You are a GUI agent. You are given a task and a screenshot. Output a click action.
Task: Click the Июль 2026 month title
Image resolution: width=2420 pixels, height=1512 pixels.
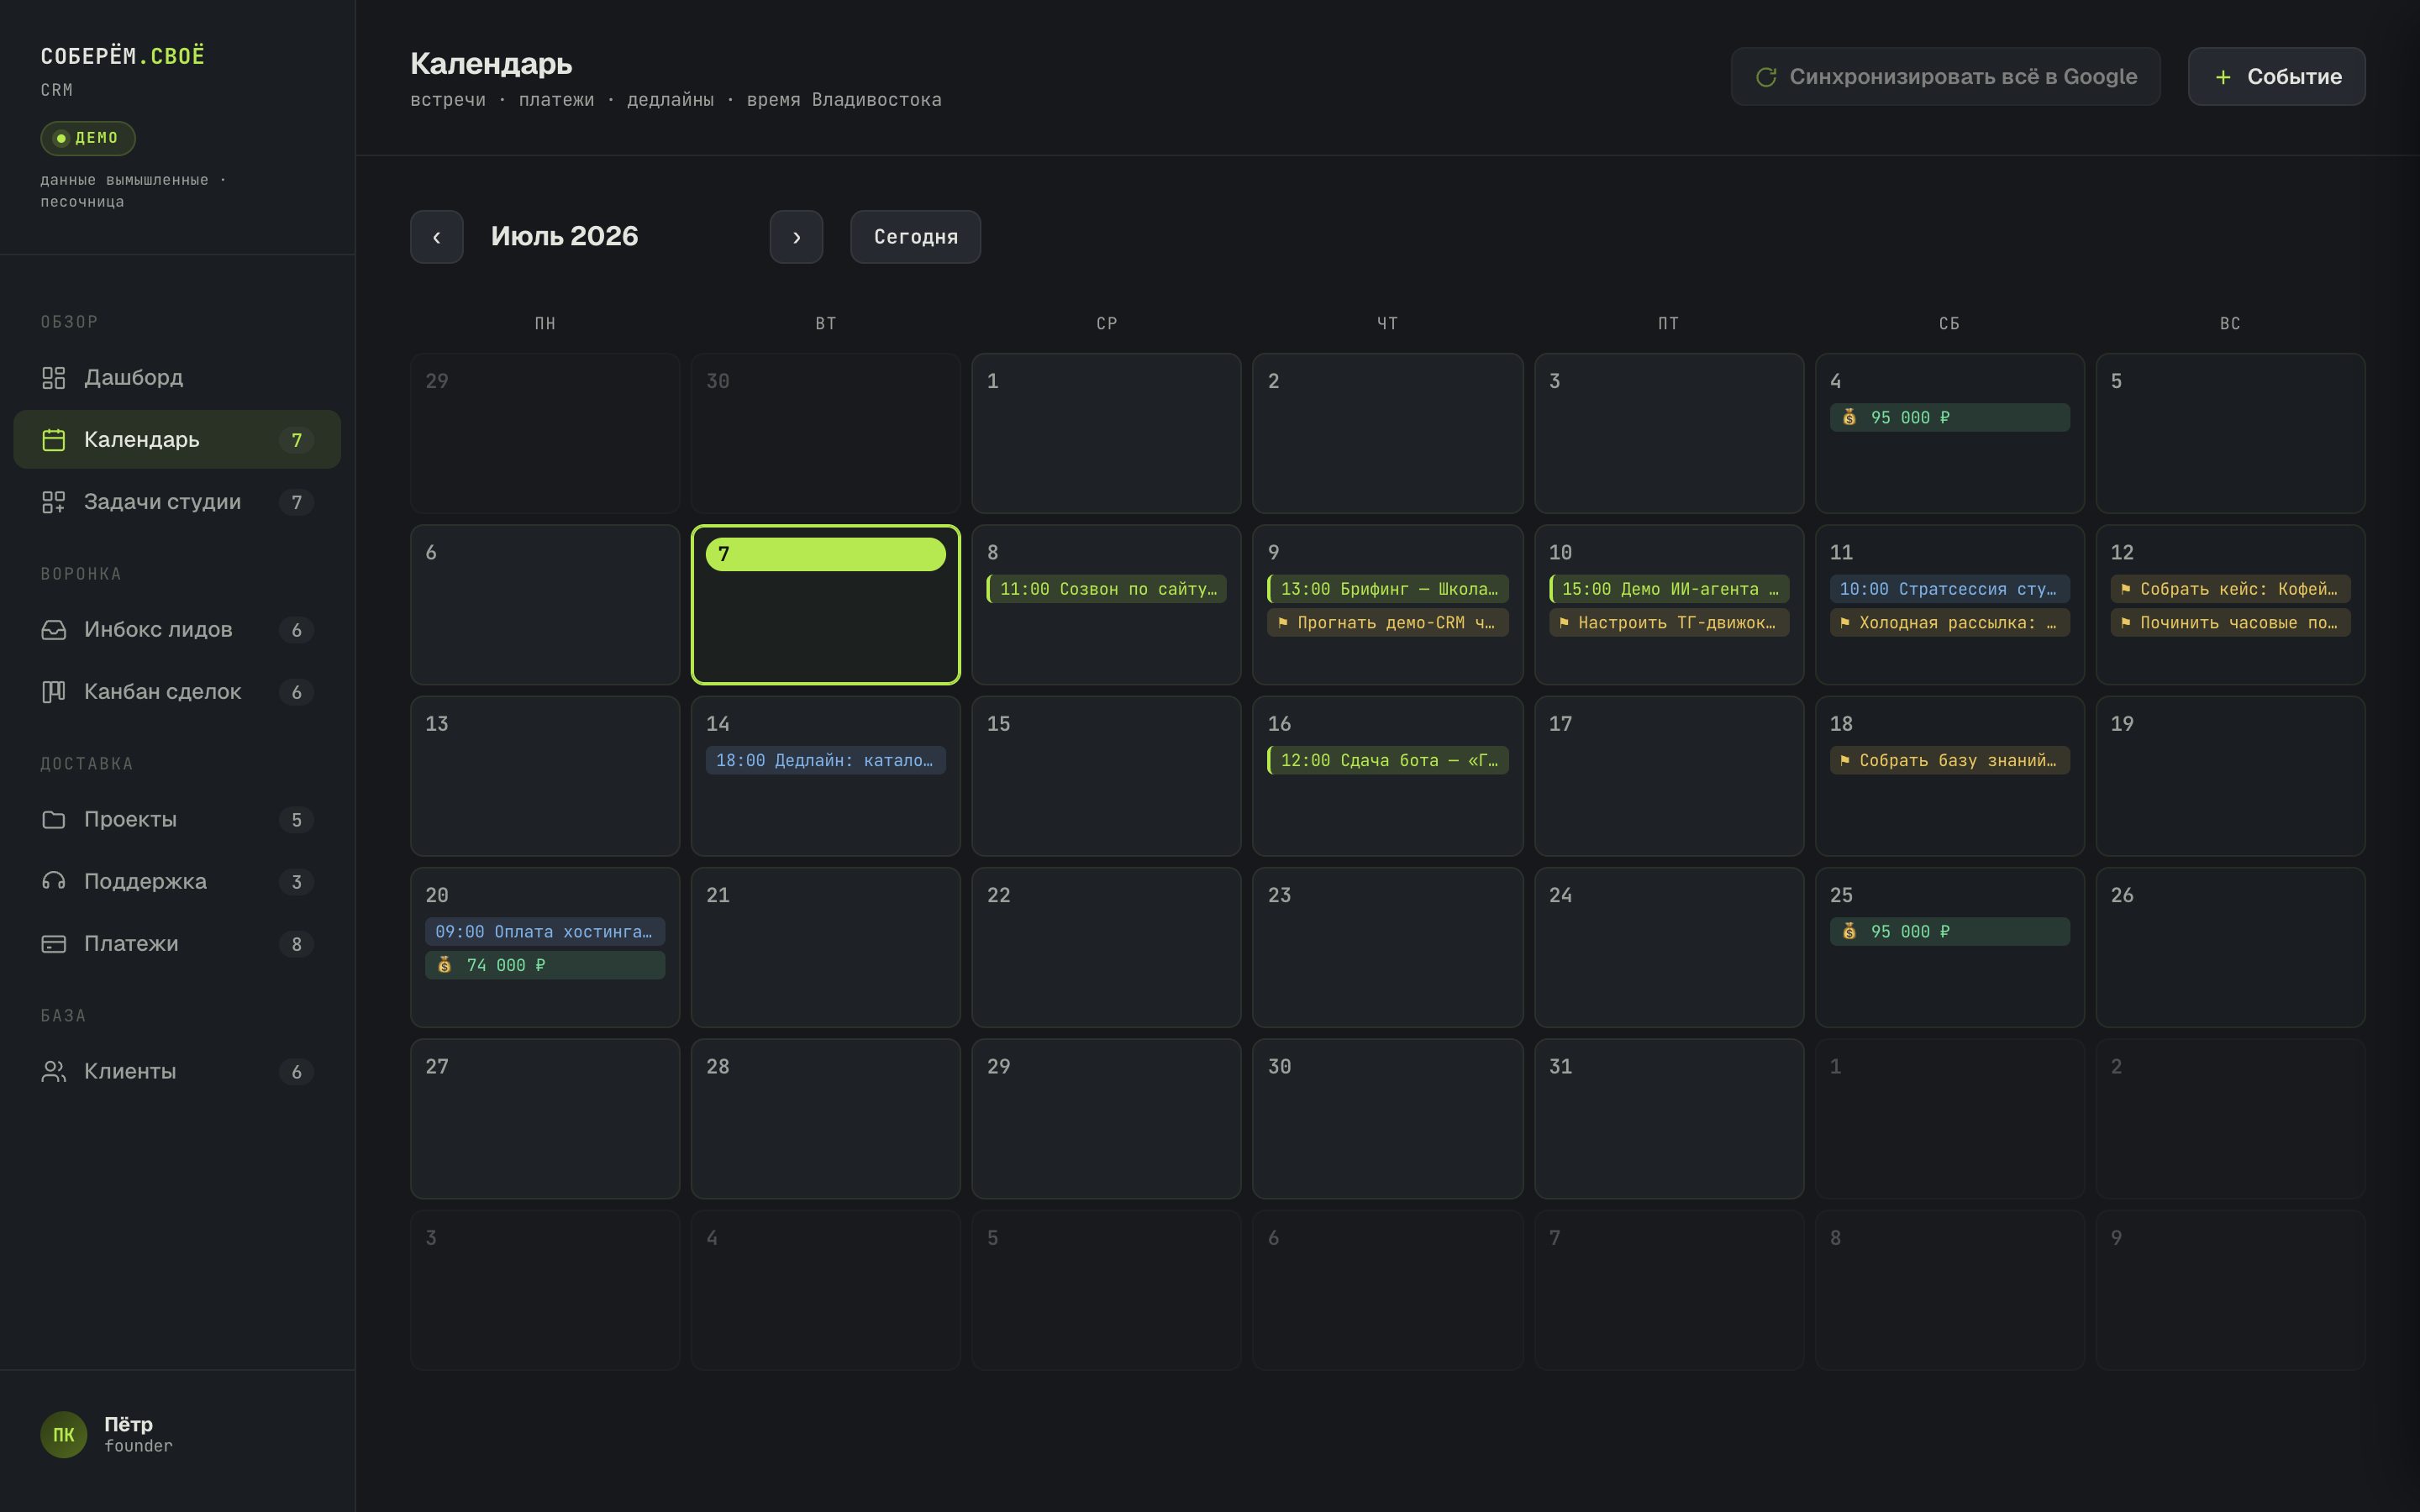pos(564,236)
